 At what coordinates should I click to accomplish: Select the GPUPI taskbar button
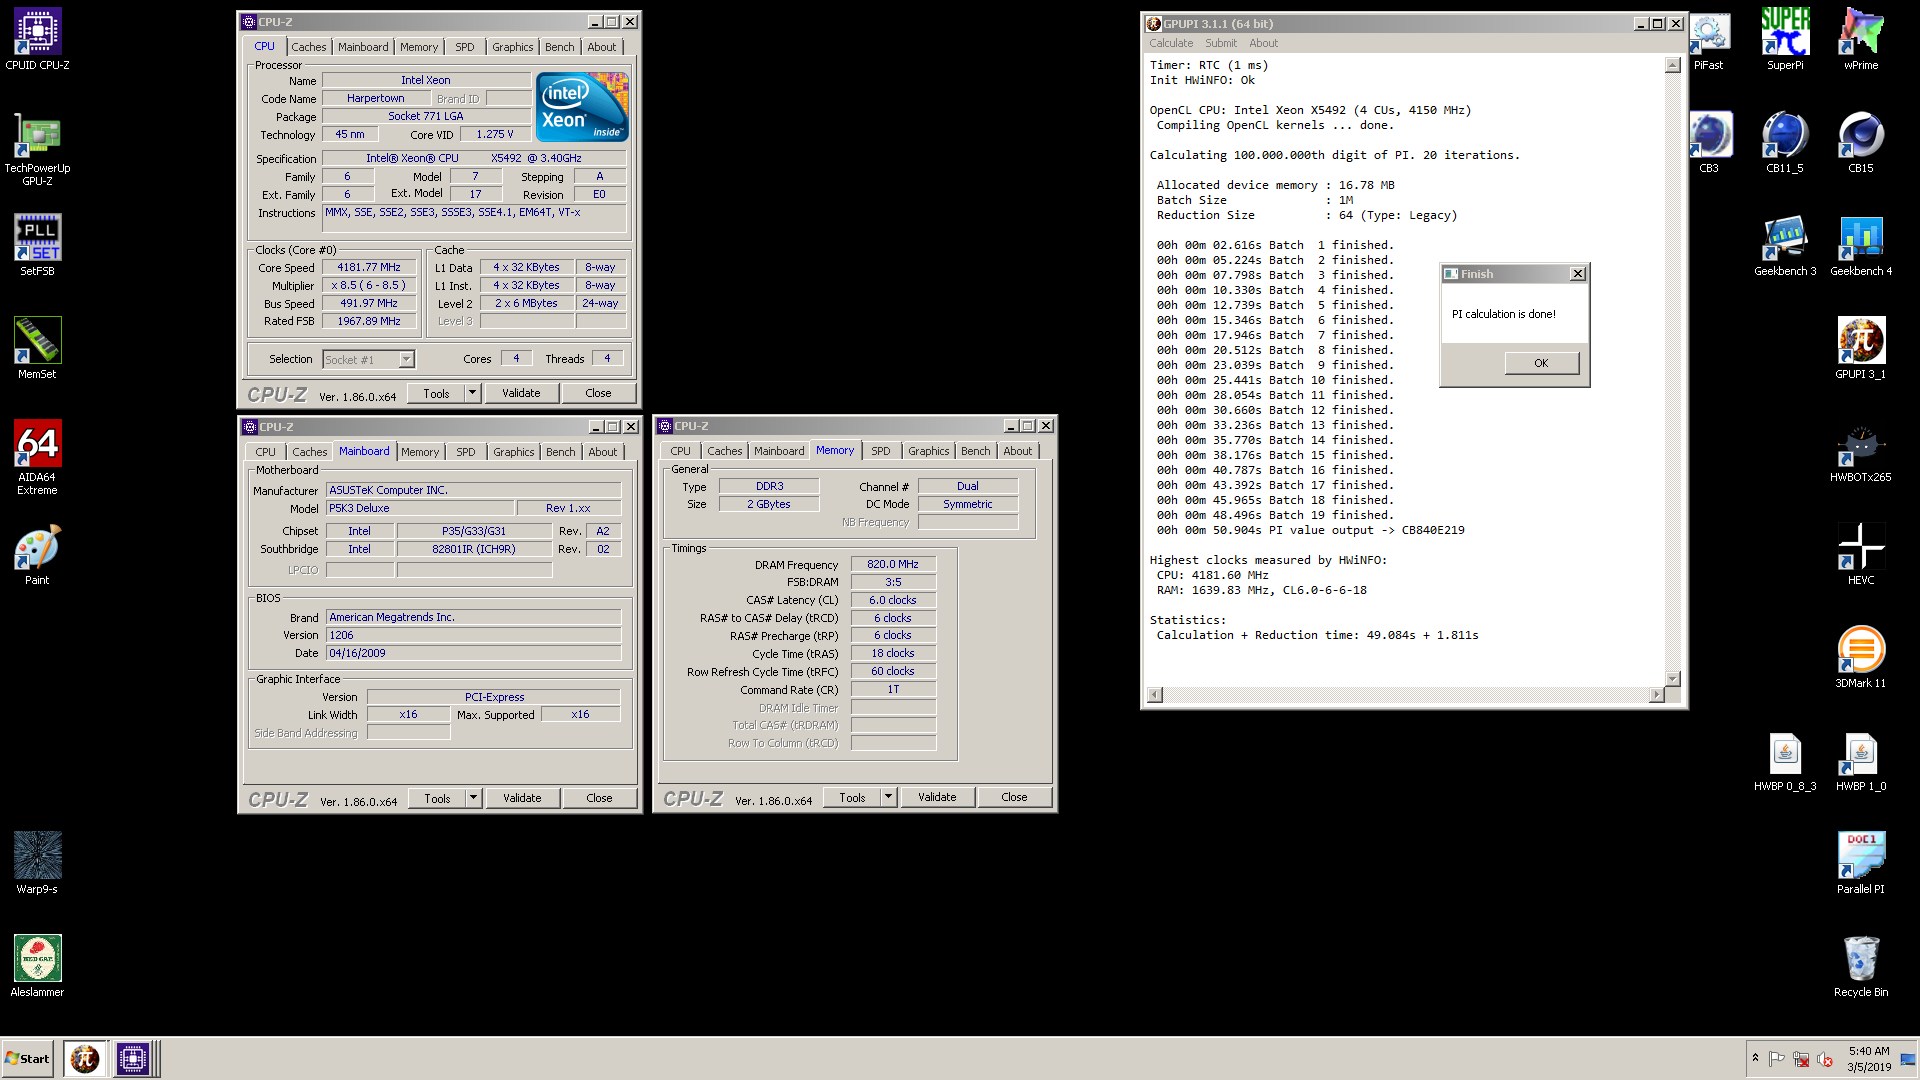point(85,1058)
